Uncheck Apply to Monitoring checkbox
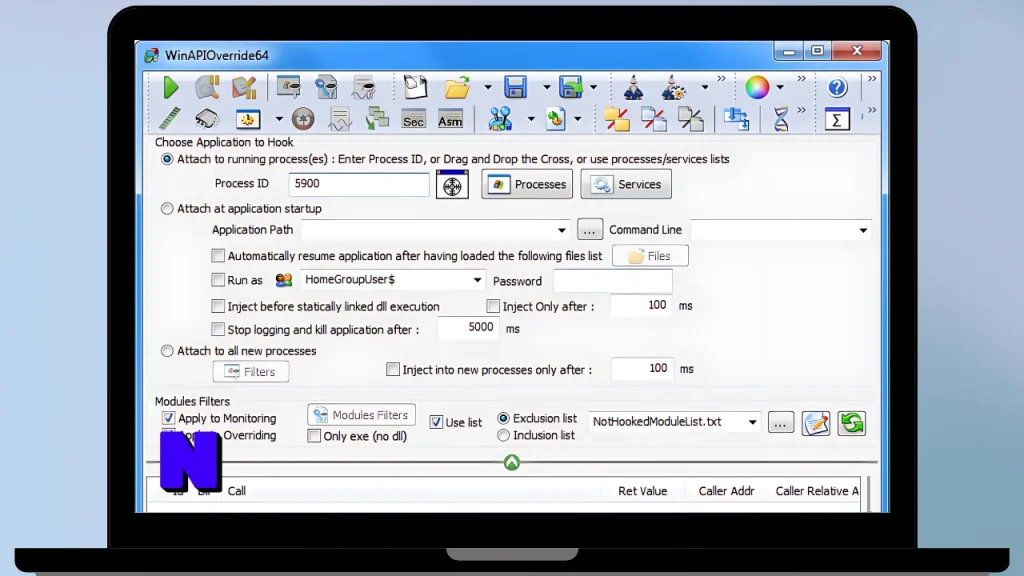The height and width of the screenshot is (576, 1024). [x=168, y=418]
